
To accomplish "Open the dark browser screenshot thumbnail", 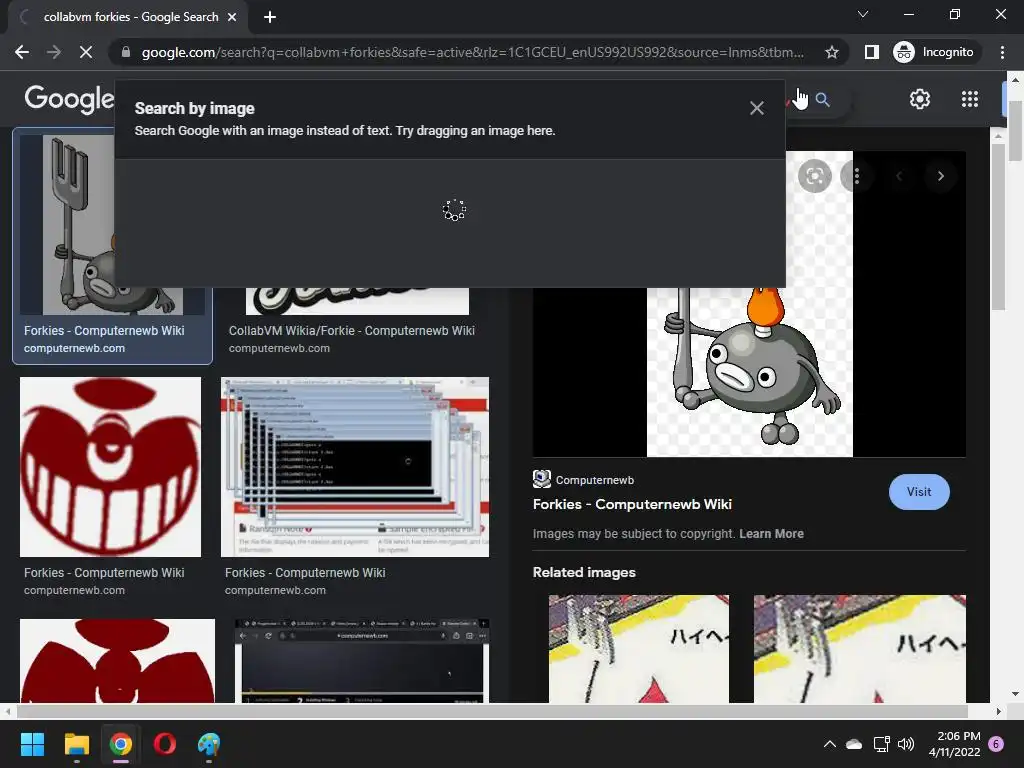I will [x=362, y=660].
